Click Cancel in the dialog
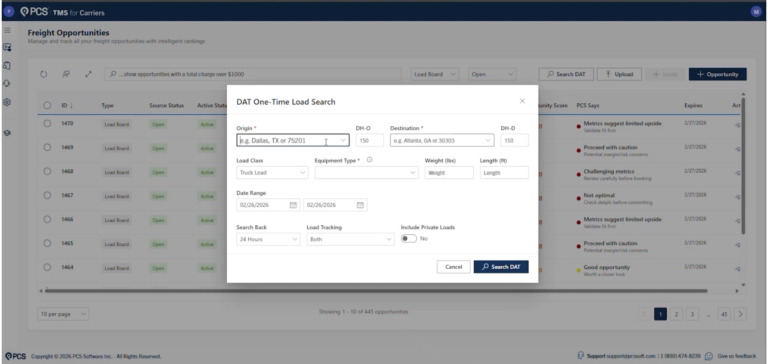Viewport: 768px width, 364px height. click(x=454, y=267)
